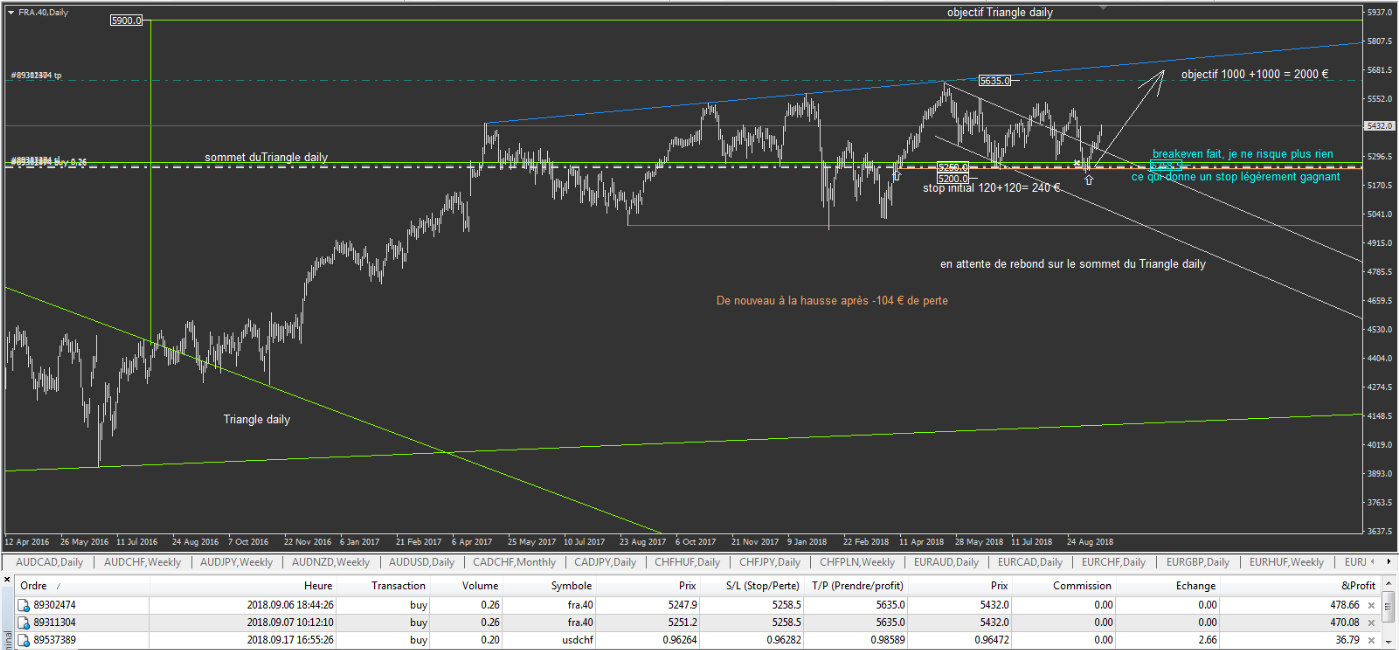
Task: Select the 'objectif 1000 +1000 = 2000 €' label
Action: pos(1255,74)
